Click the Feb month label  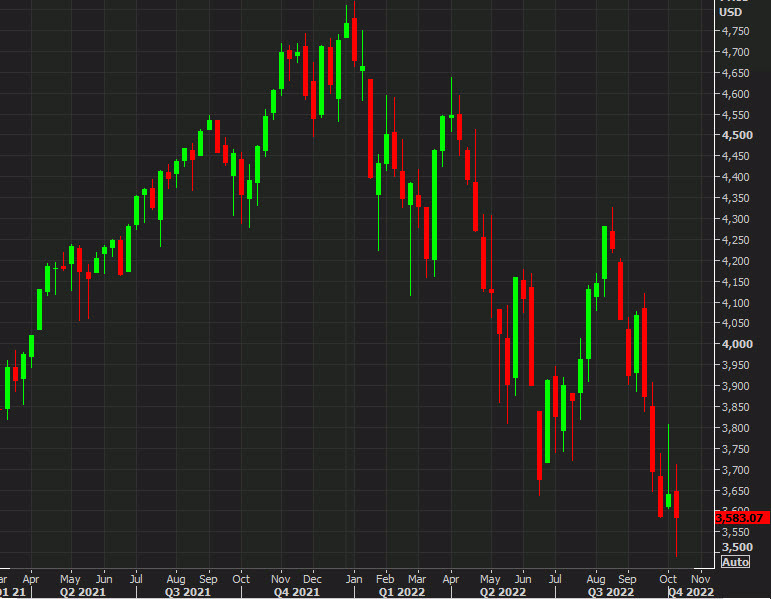(x=385, y=579)
